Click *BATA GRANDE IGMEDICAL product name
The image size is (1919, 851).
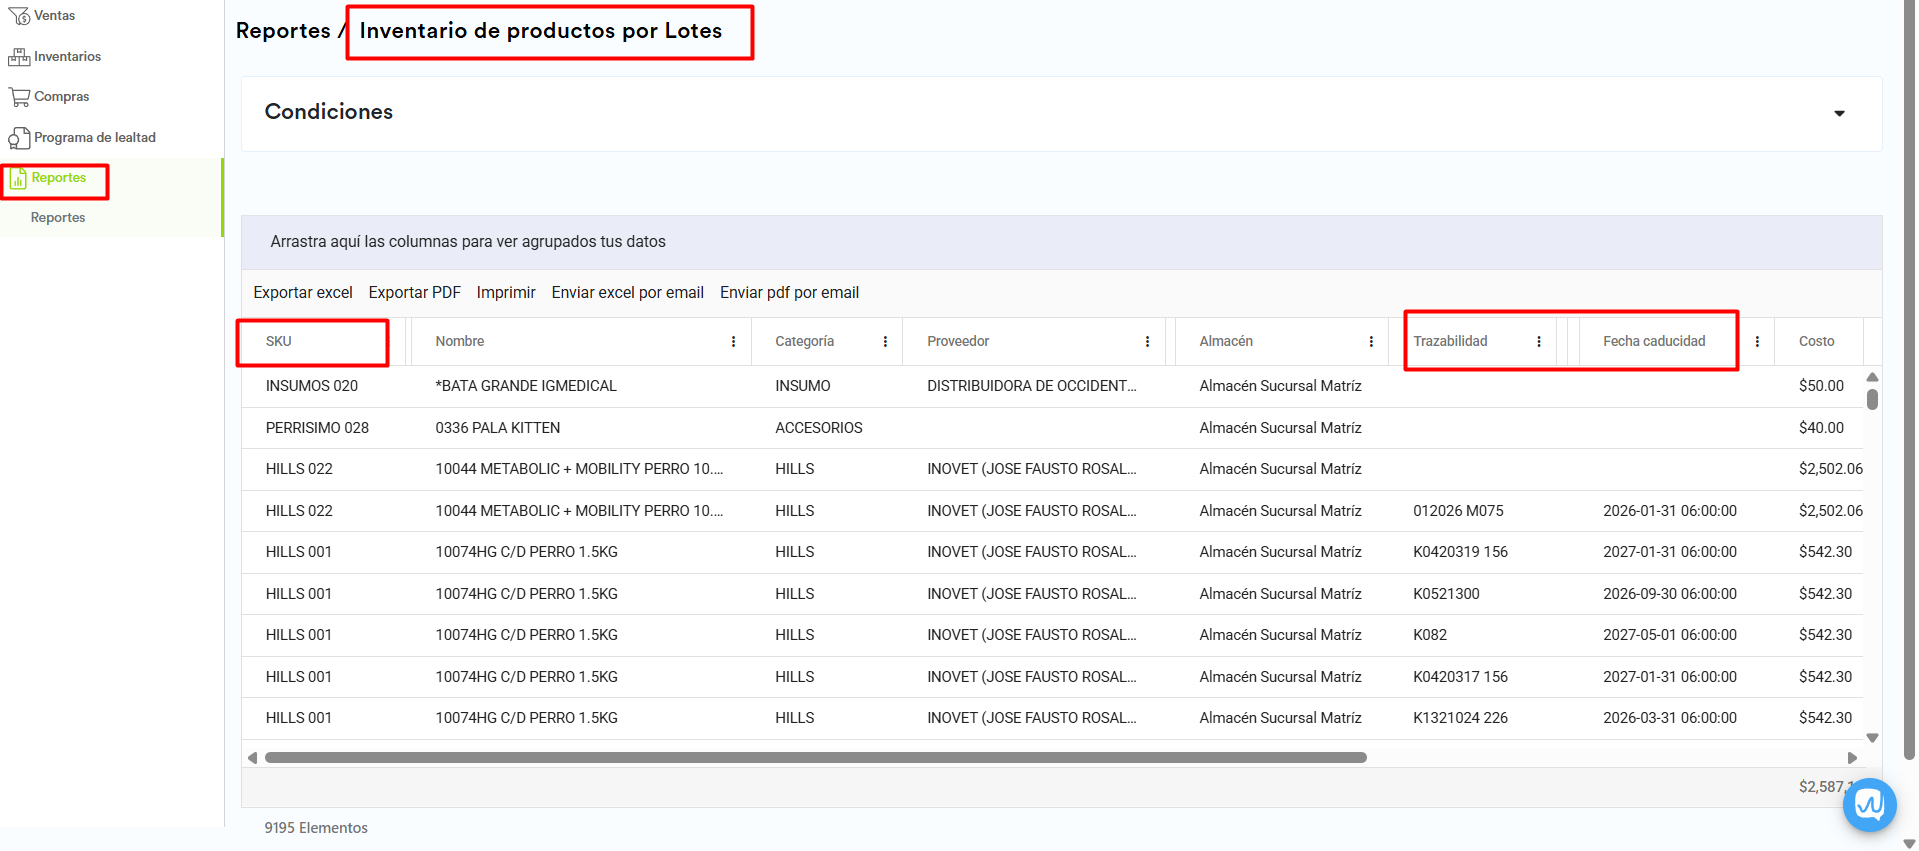point(526,386)
